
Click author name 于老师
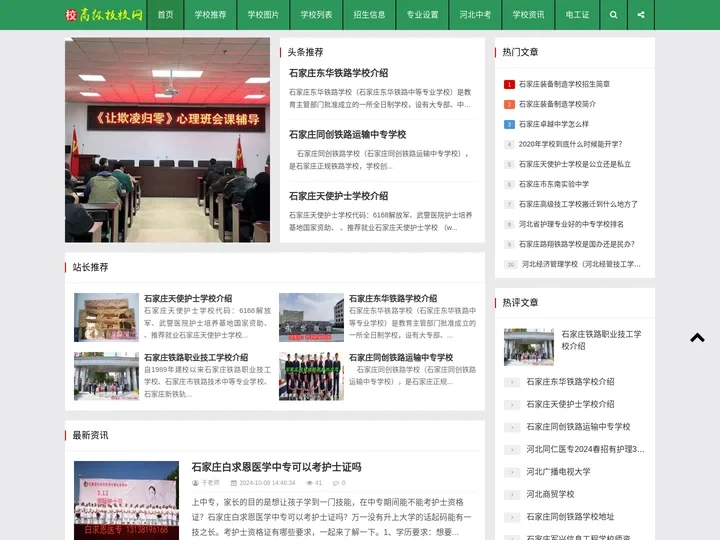click(210, 483)
